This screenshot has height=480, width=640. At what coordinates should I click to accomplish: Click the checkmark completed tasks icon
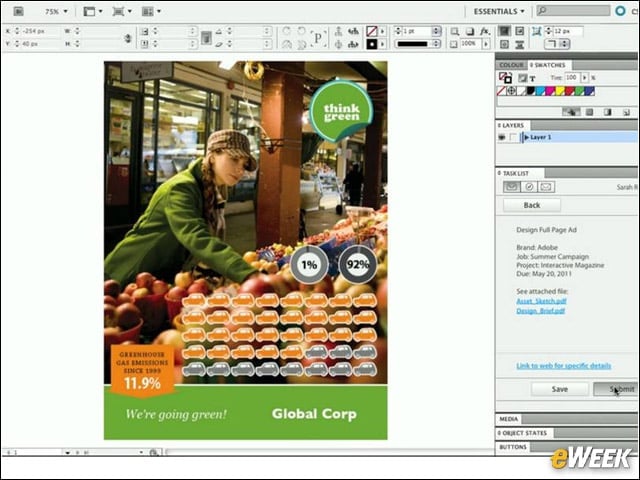pos(529,187)
